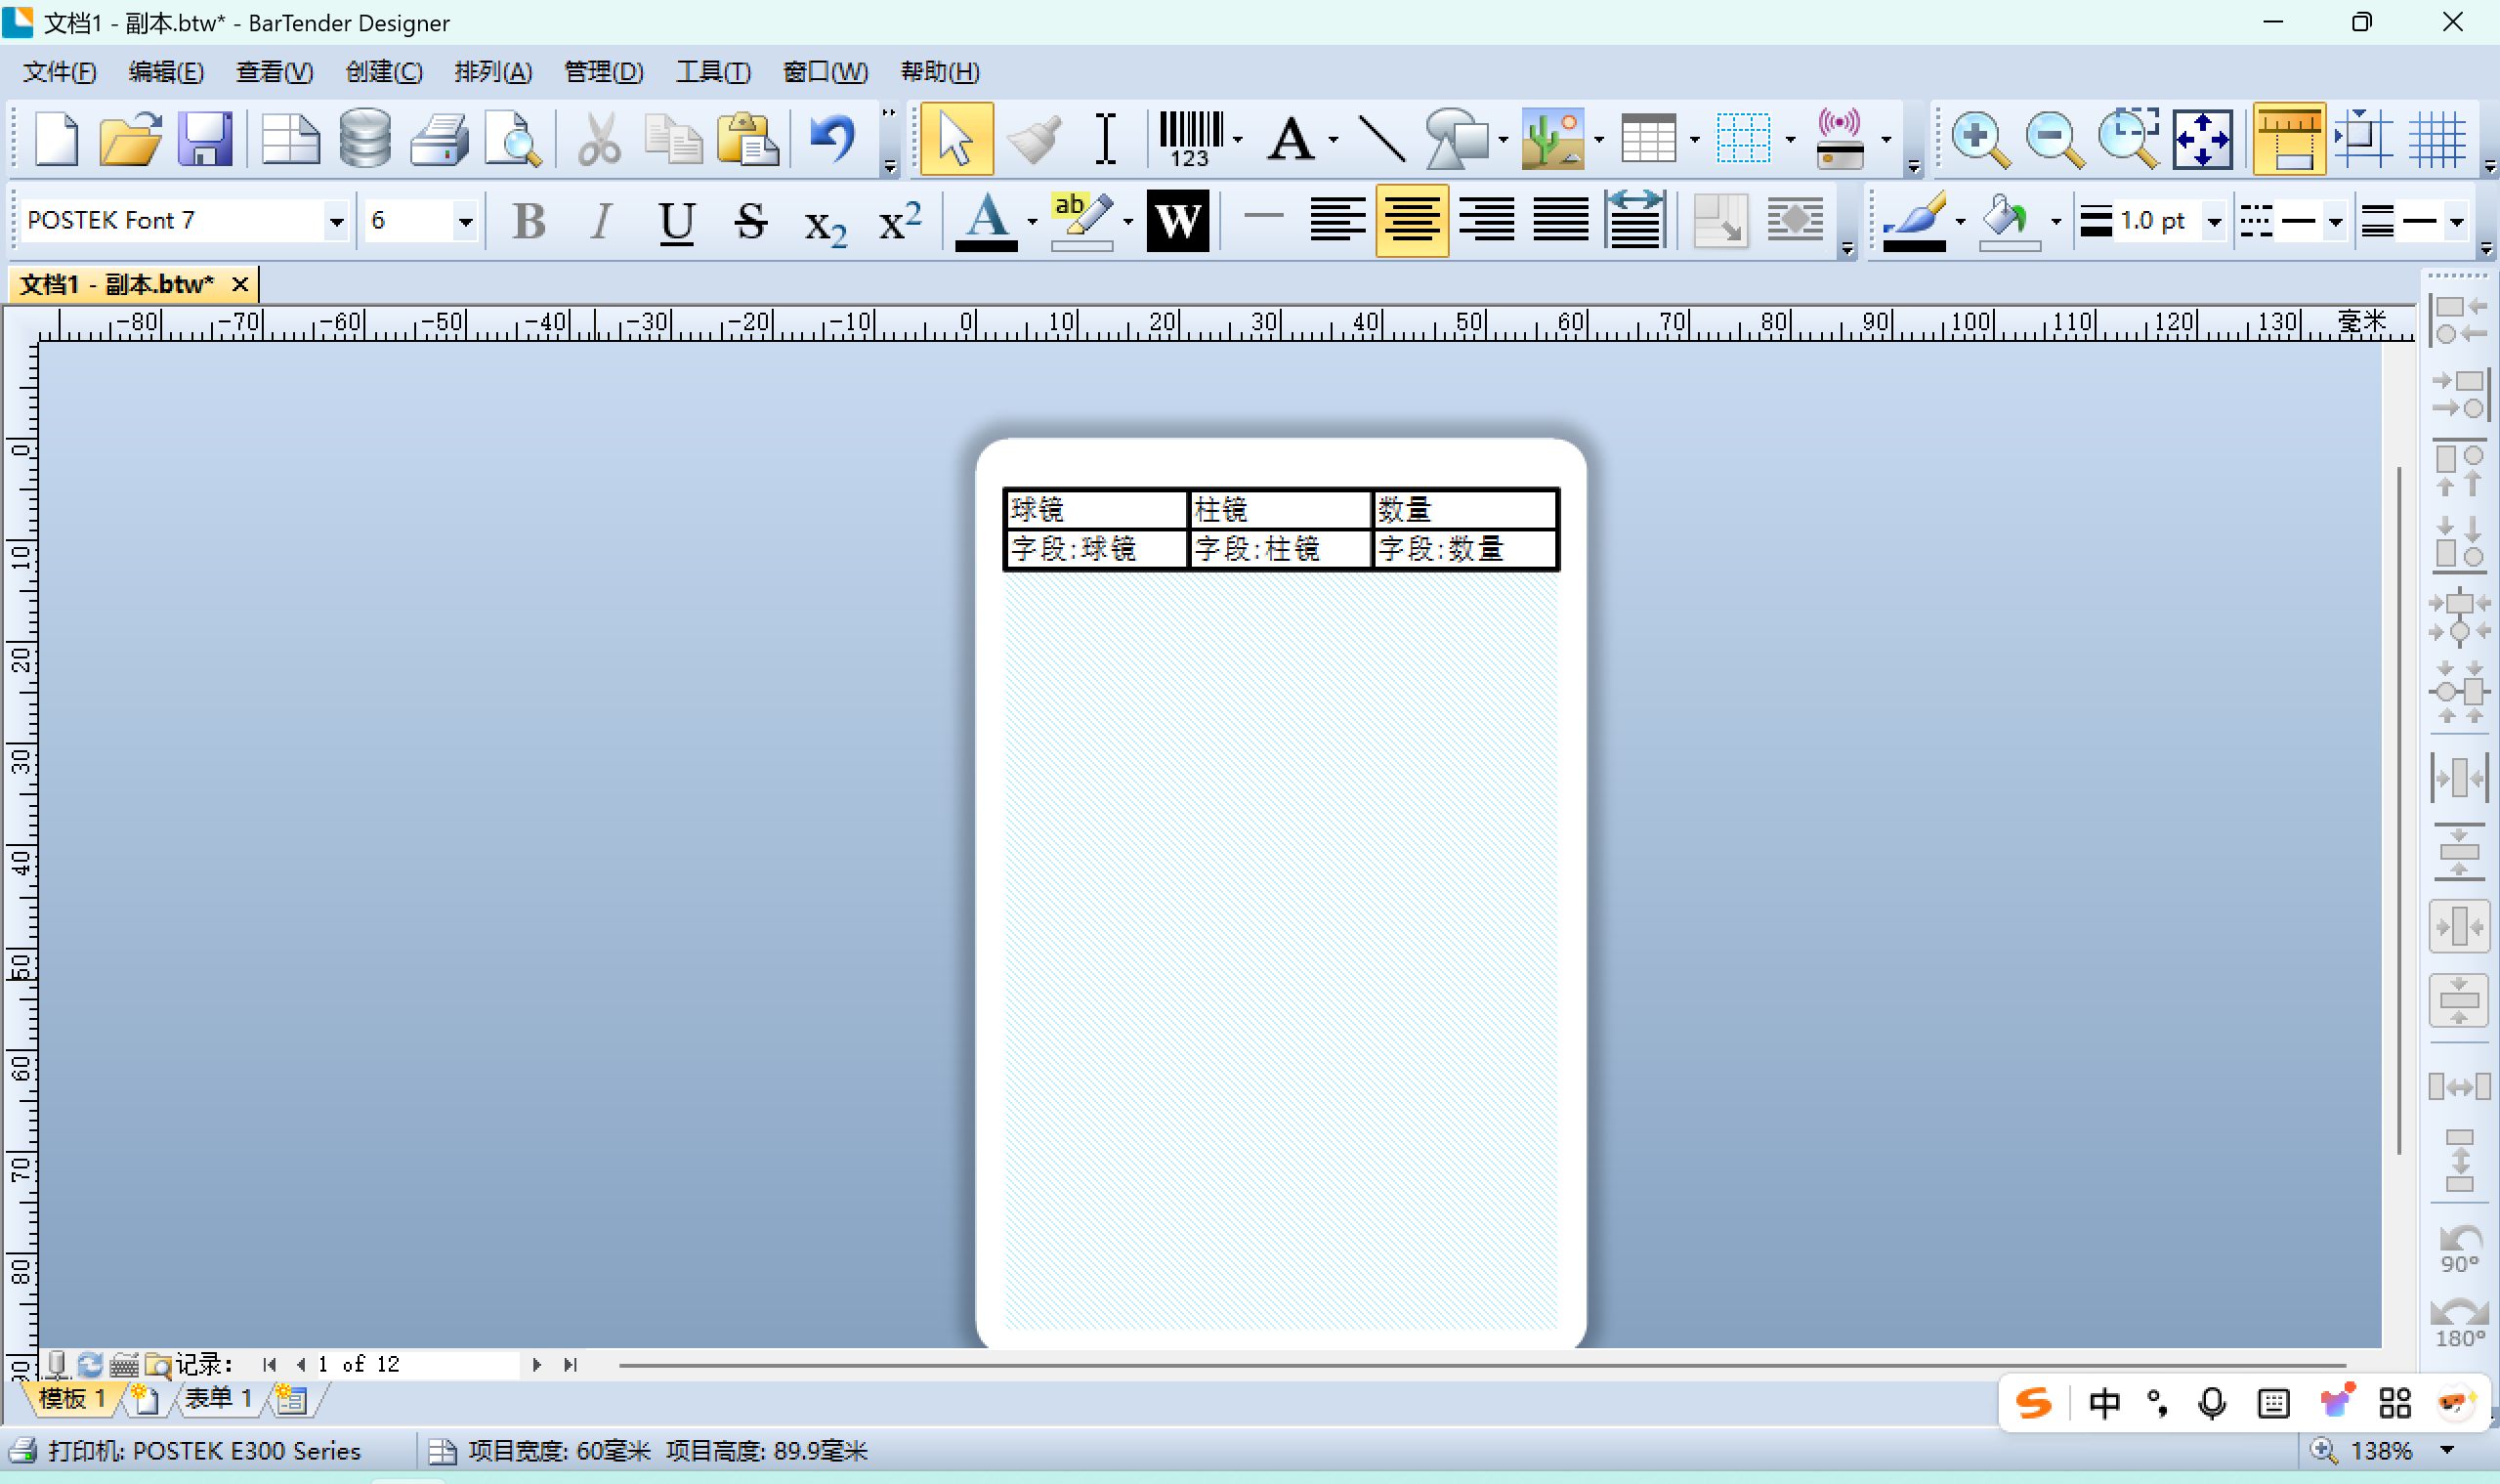Screen dimensions: 2500x1484
Task: Open the font size dropdown
Action: tap(465, 221)
